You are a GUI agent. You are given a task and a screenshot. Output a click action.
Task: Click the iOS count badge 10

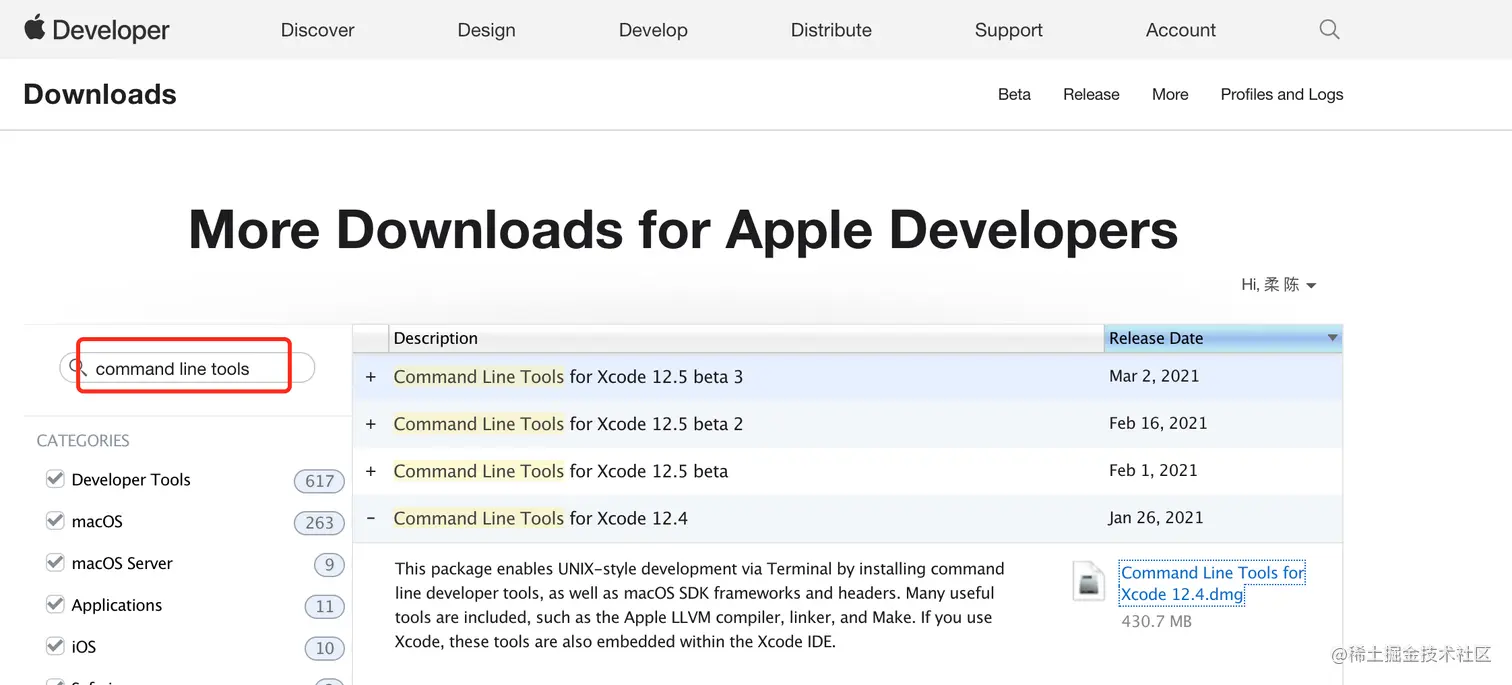pos(324,648)
